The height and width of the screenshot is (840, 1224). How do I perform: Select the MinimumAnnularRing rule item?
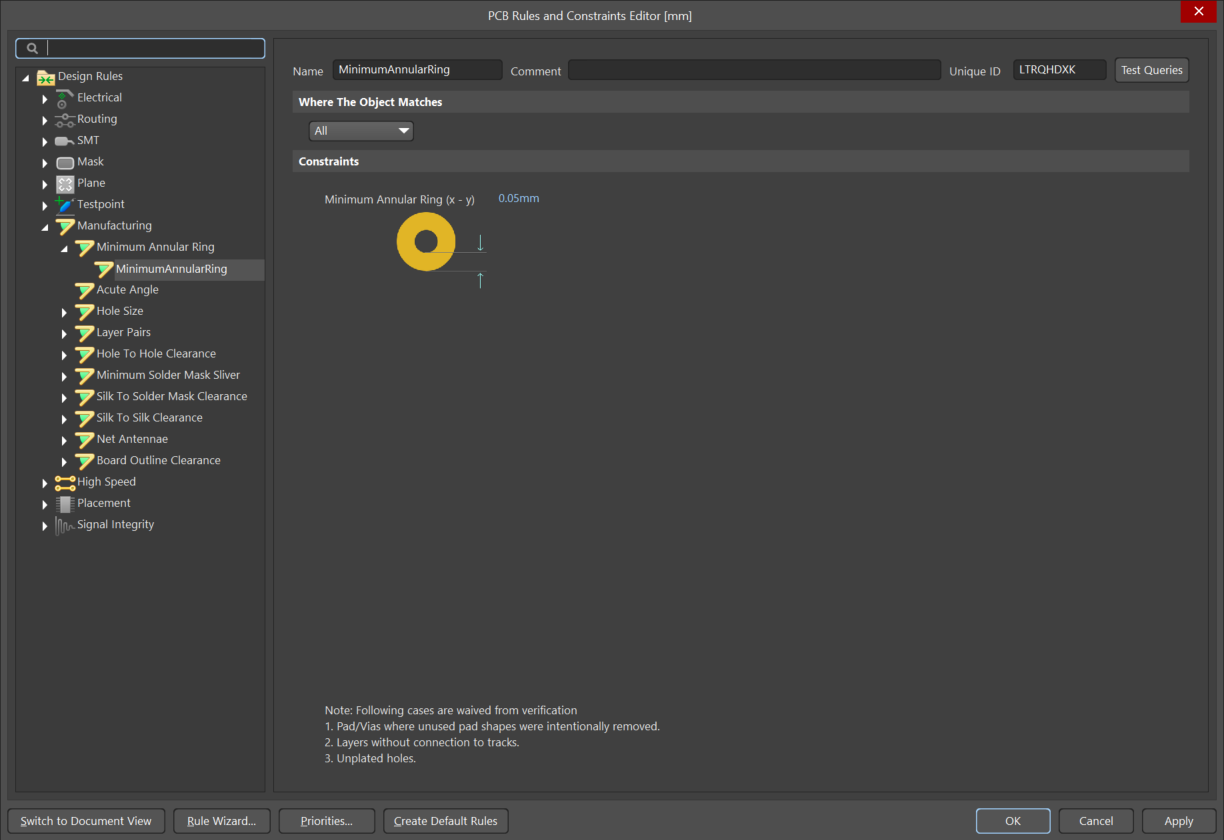pos(171,269)
